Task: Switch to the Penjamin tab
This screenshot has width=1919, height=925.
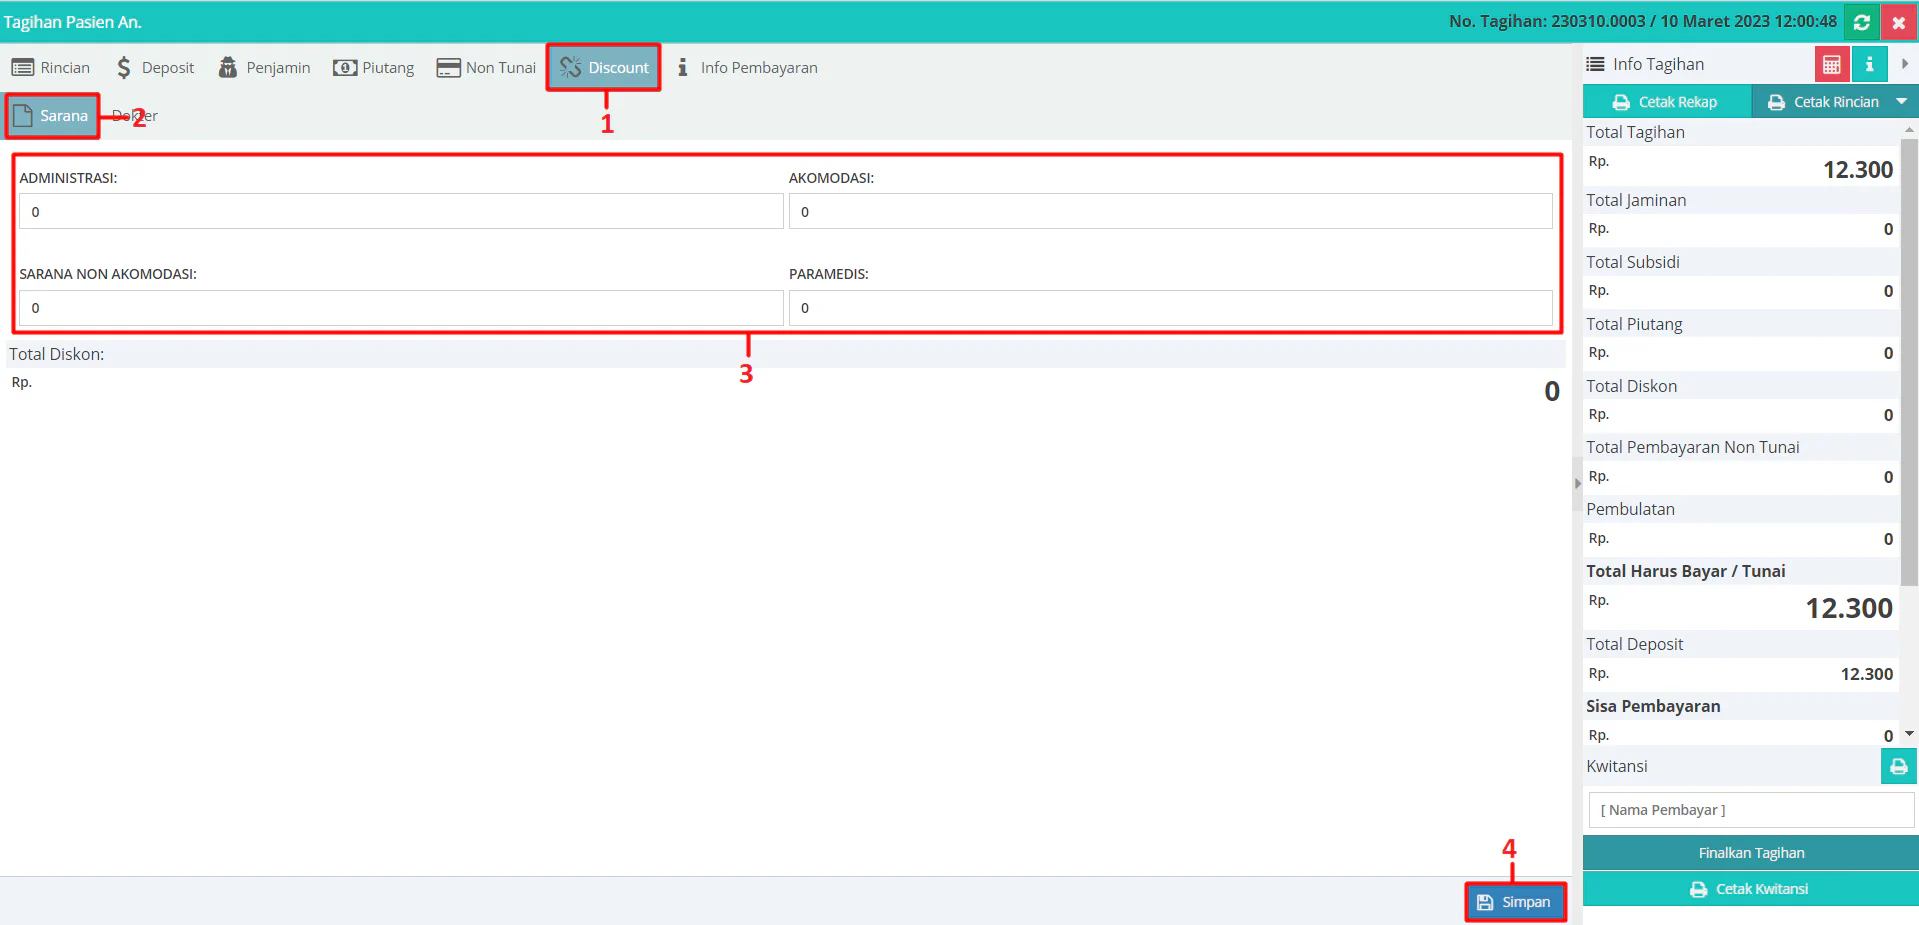Action: click(265, 68)
